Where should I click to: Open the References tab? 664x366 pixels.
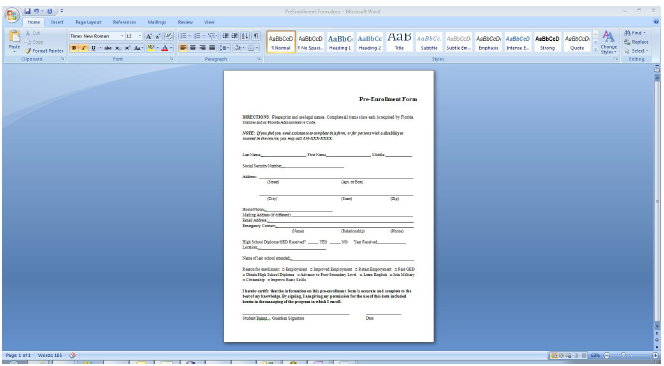click(x=124, y=22)
